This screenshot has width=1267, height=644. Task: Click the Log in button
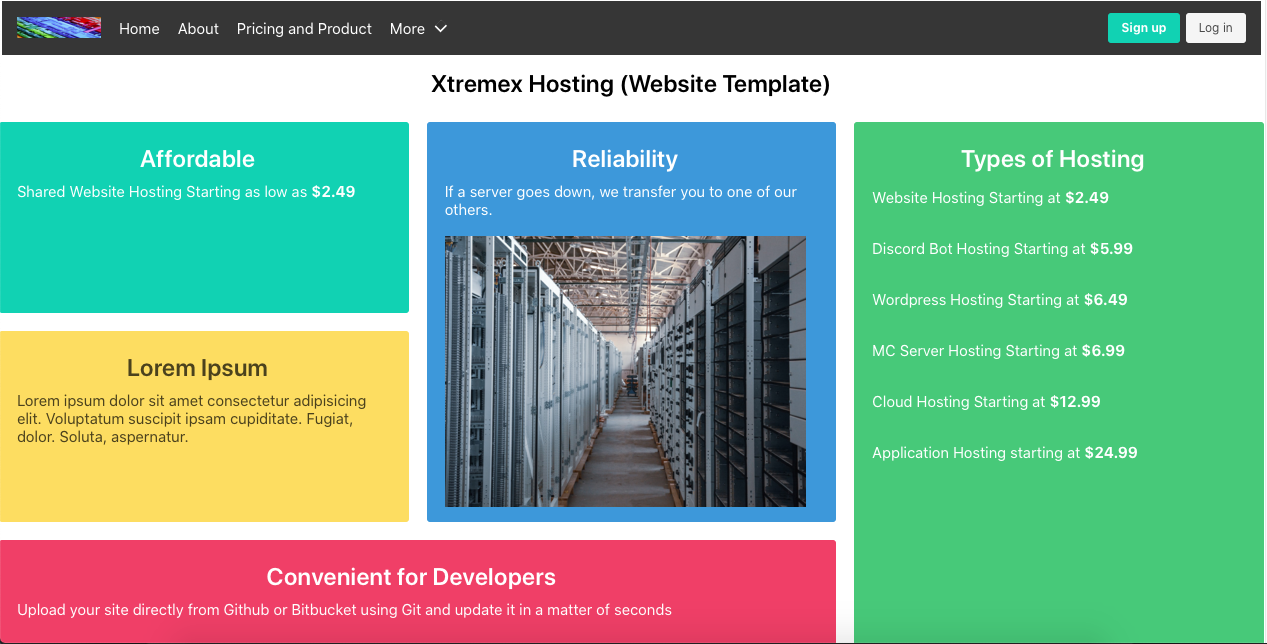(1215, 28)
